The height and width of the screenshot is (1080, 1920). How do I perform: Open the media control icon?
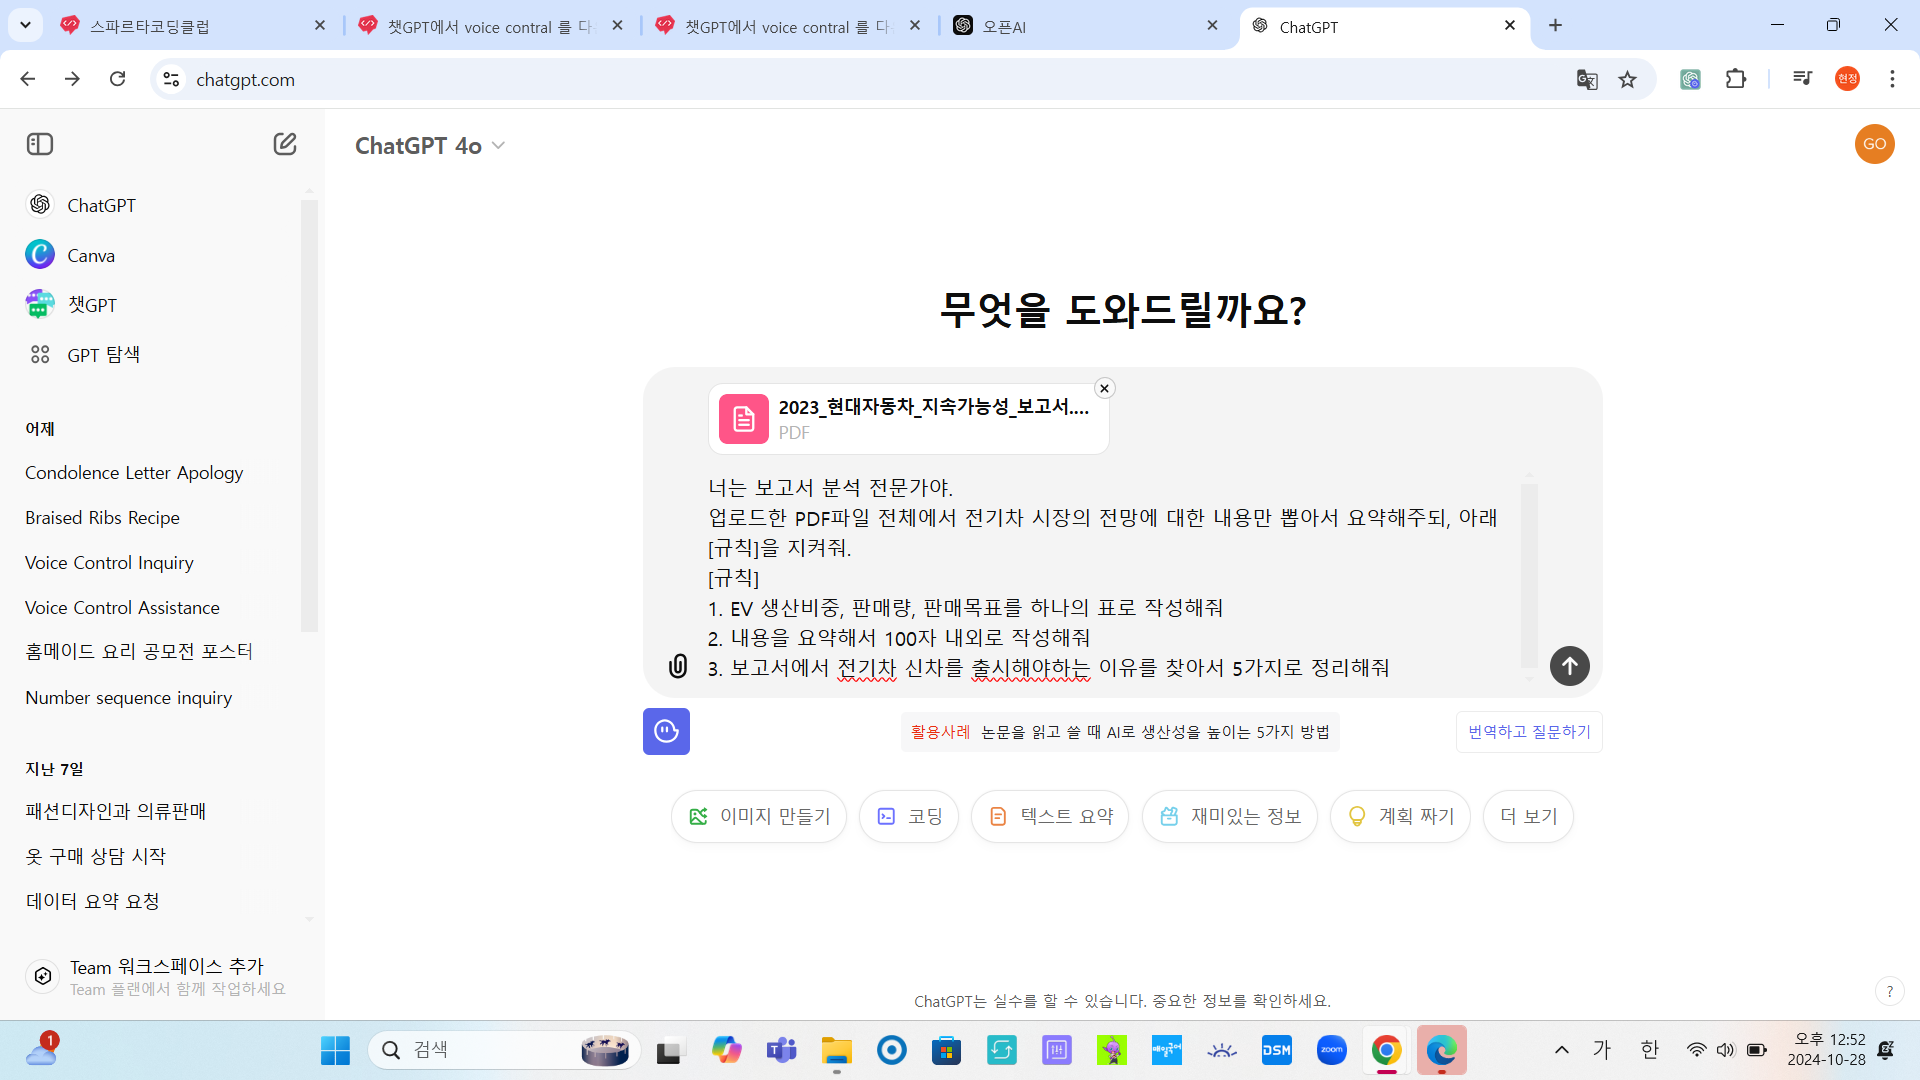tap(1802, 79)
